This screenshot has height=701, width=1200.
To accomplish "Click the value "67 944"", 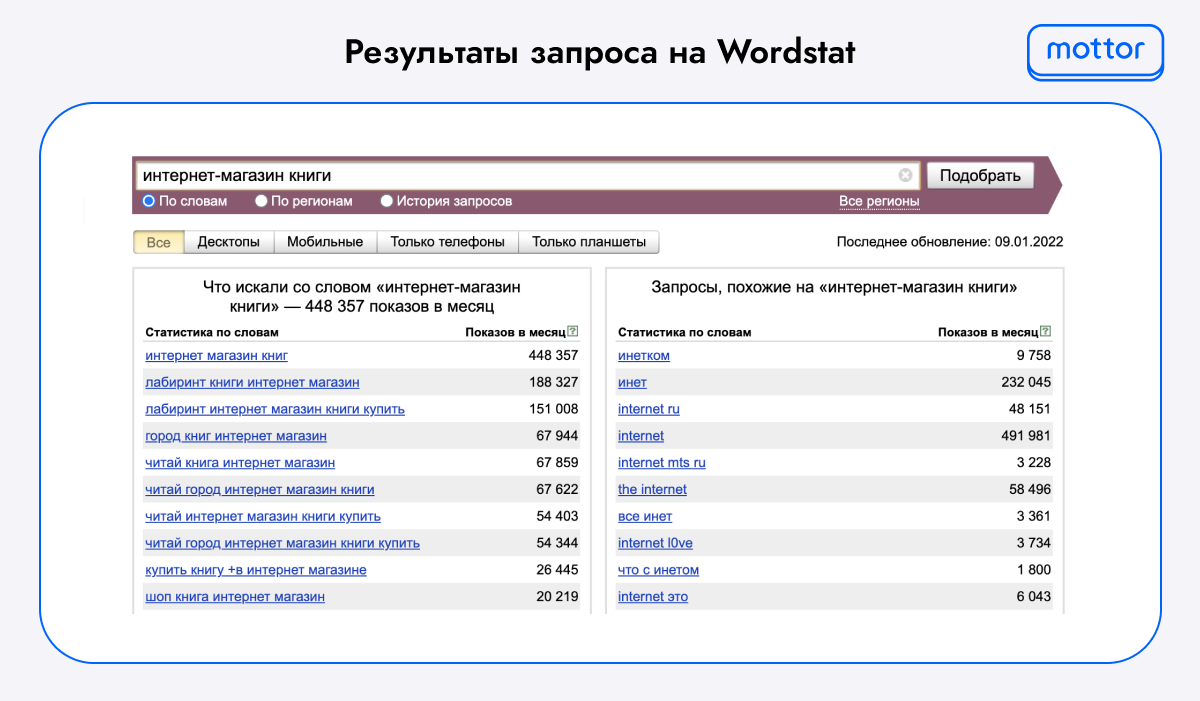I will click(558, 436).
